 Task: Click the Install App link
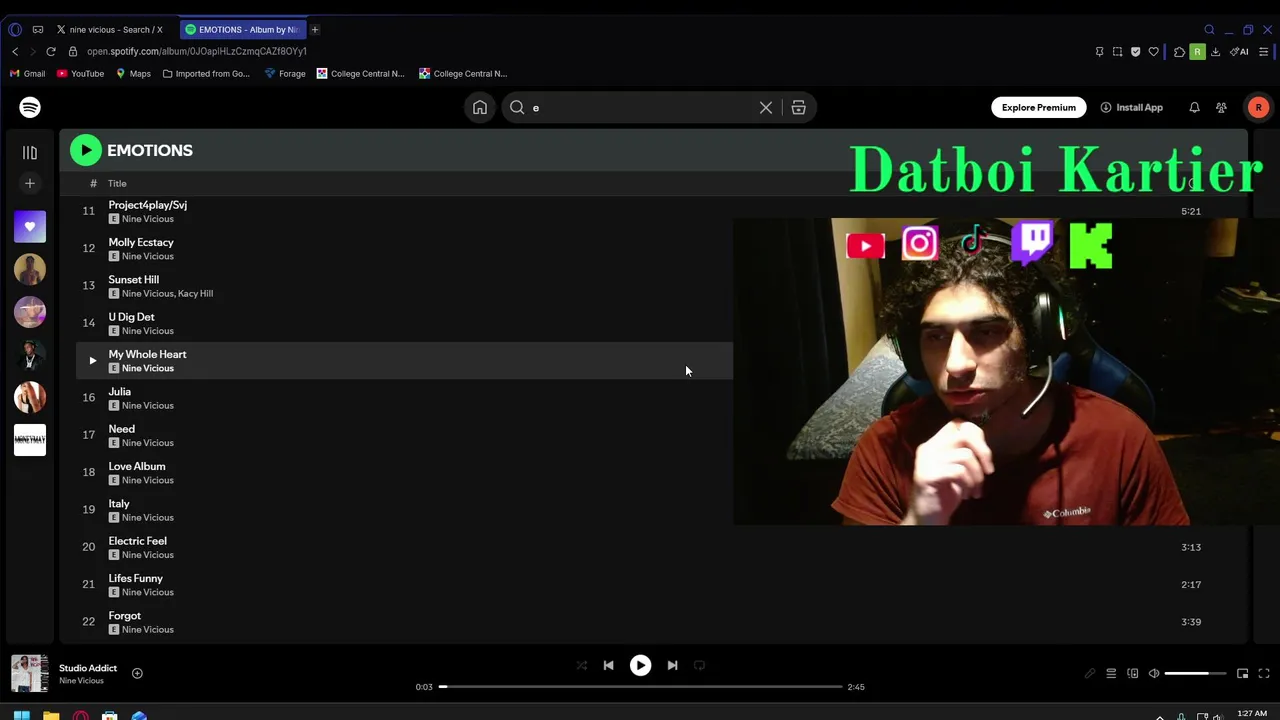pyautogui.click(x=1132, y=107)
